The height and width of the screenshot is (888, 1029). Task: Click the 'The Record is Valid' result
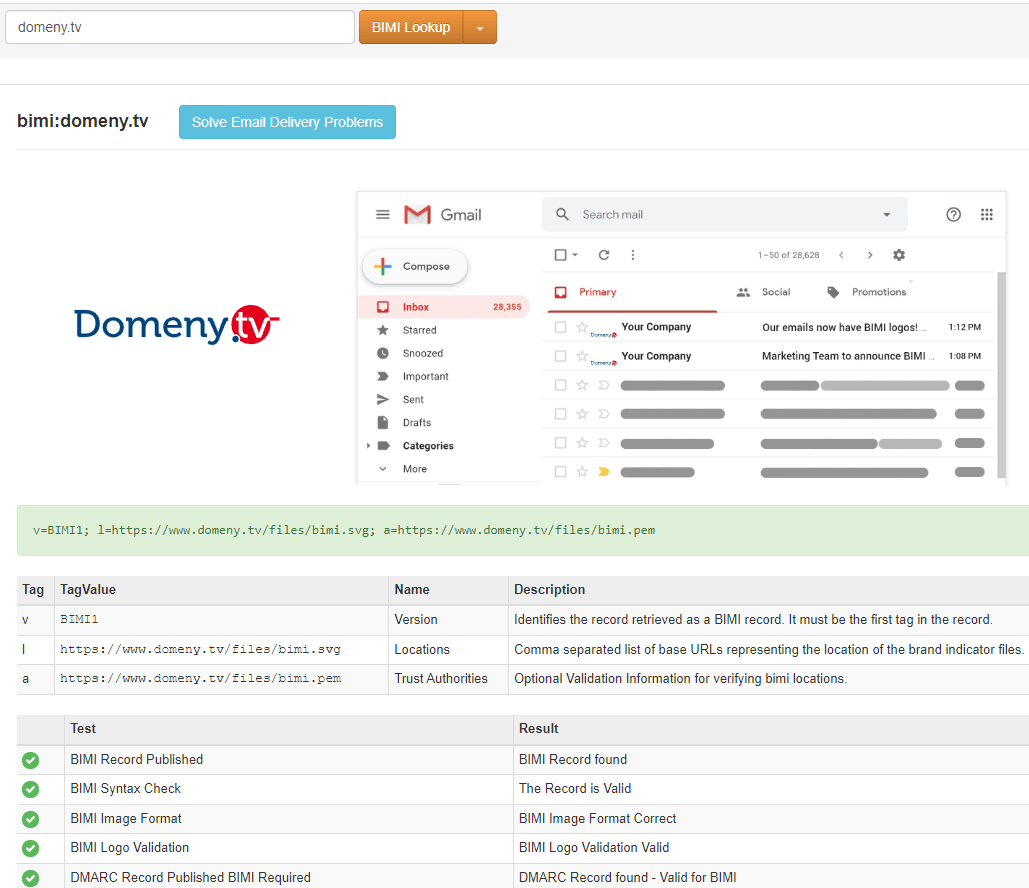575,788
